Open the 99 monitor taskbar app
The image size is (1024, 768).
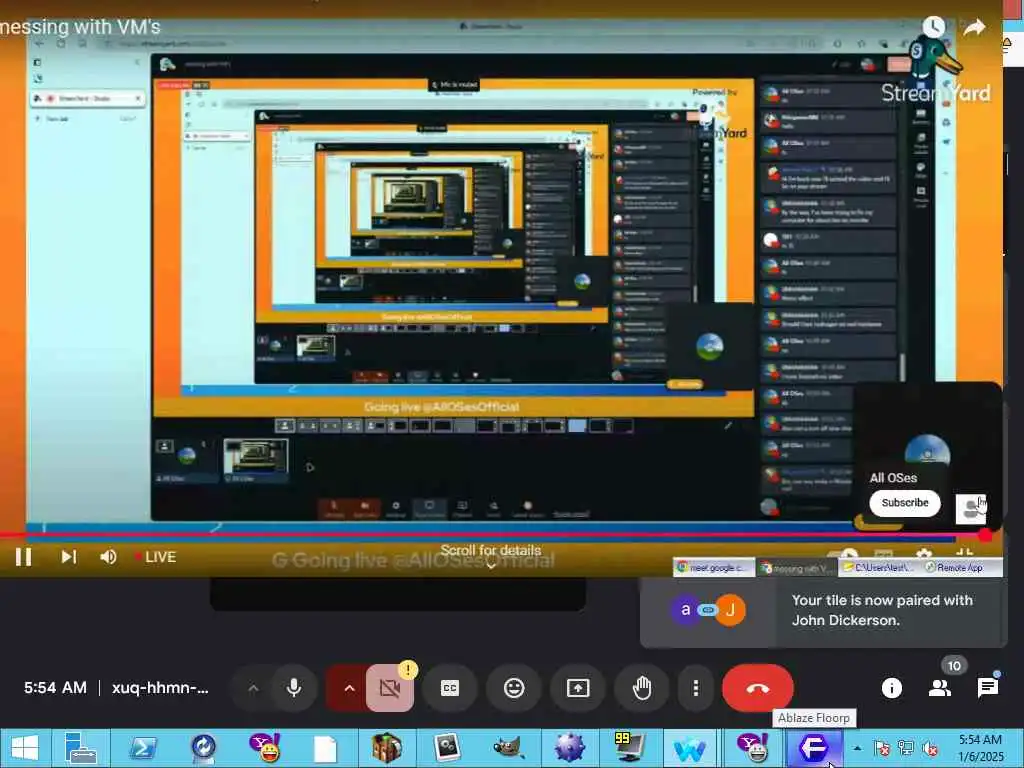click(630, 748)
